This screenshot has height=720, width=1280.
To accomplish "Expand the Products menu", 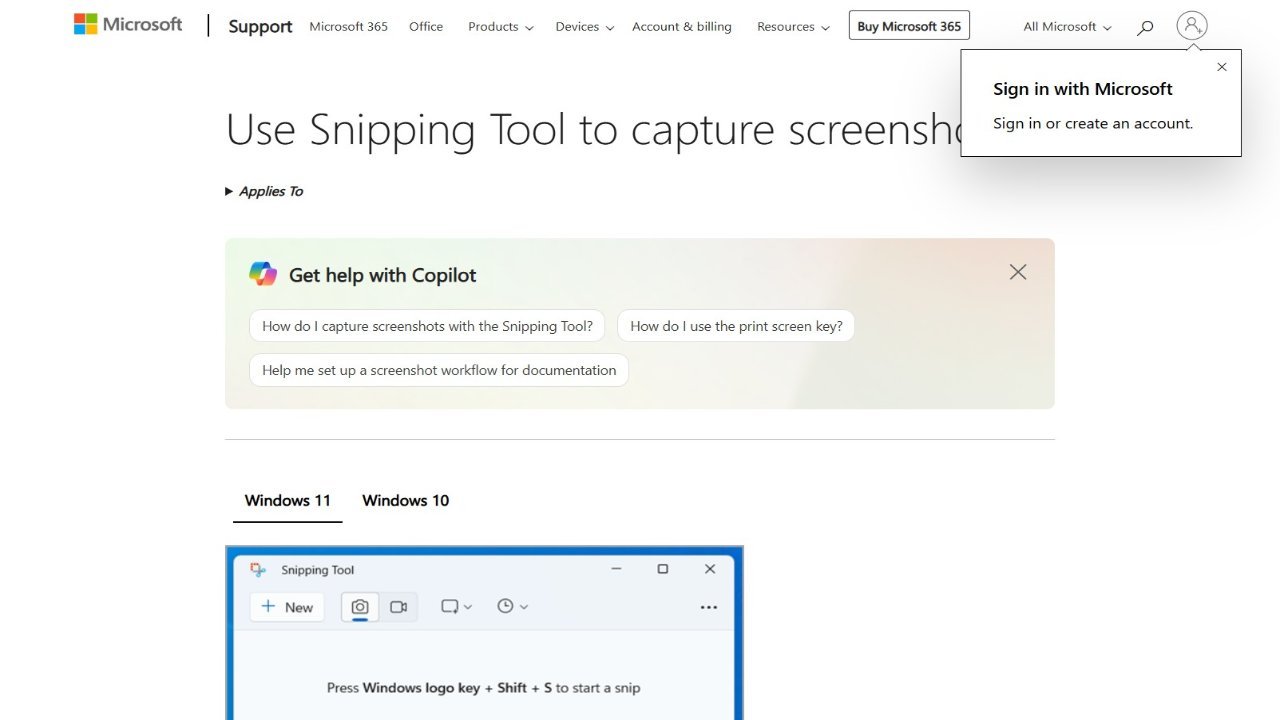I will coord(500,27).
